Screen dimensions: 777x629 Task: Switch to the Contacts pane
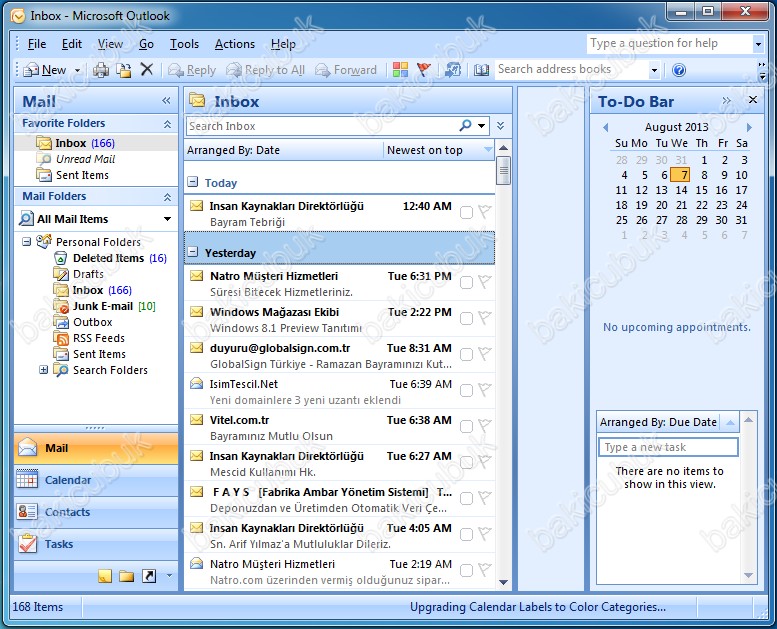click(x=96, y=512)
